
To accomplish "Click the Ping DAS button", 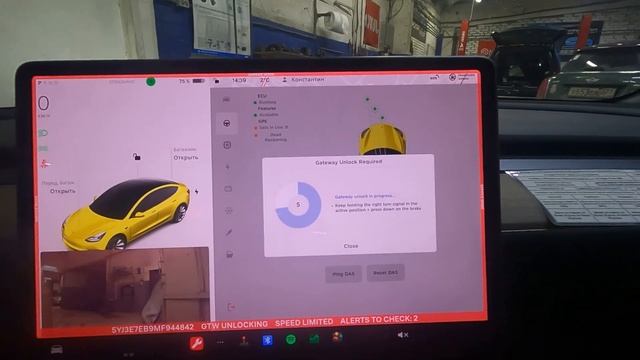I will pyautogui.click(x=343, y=274).
